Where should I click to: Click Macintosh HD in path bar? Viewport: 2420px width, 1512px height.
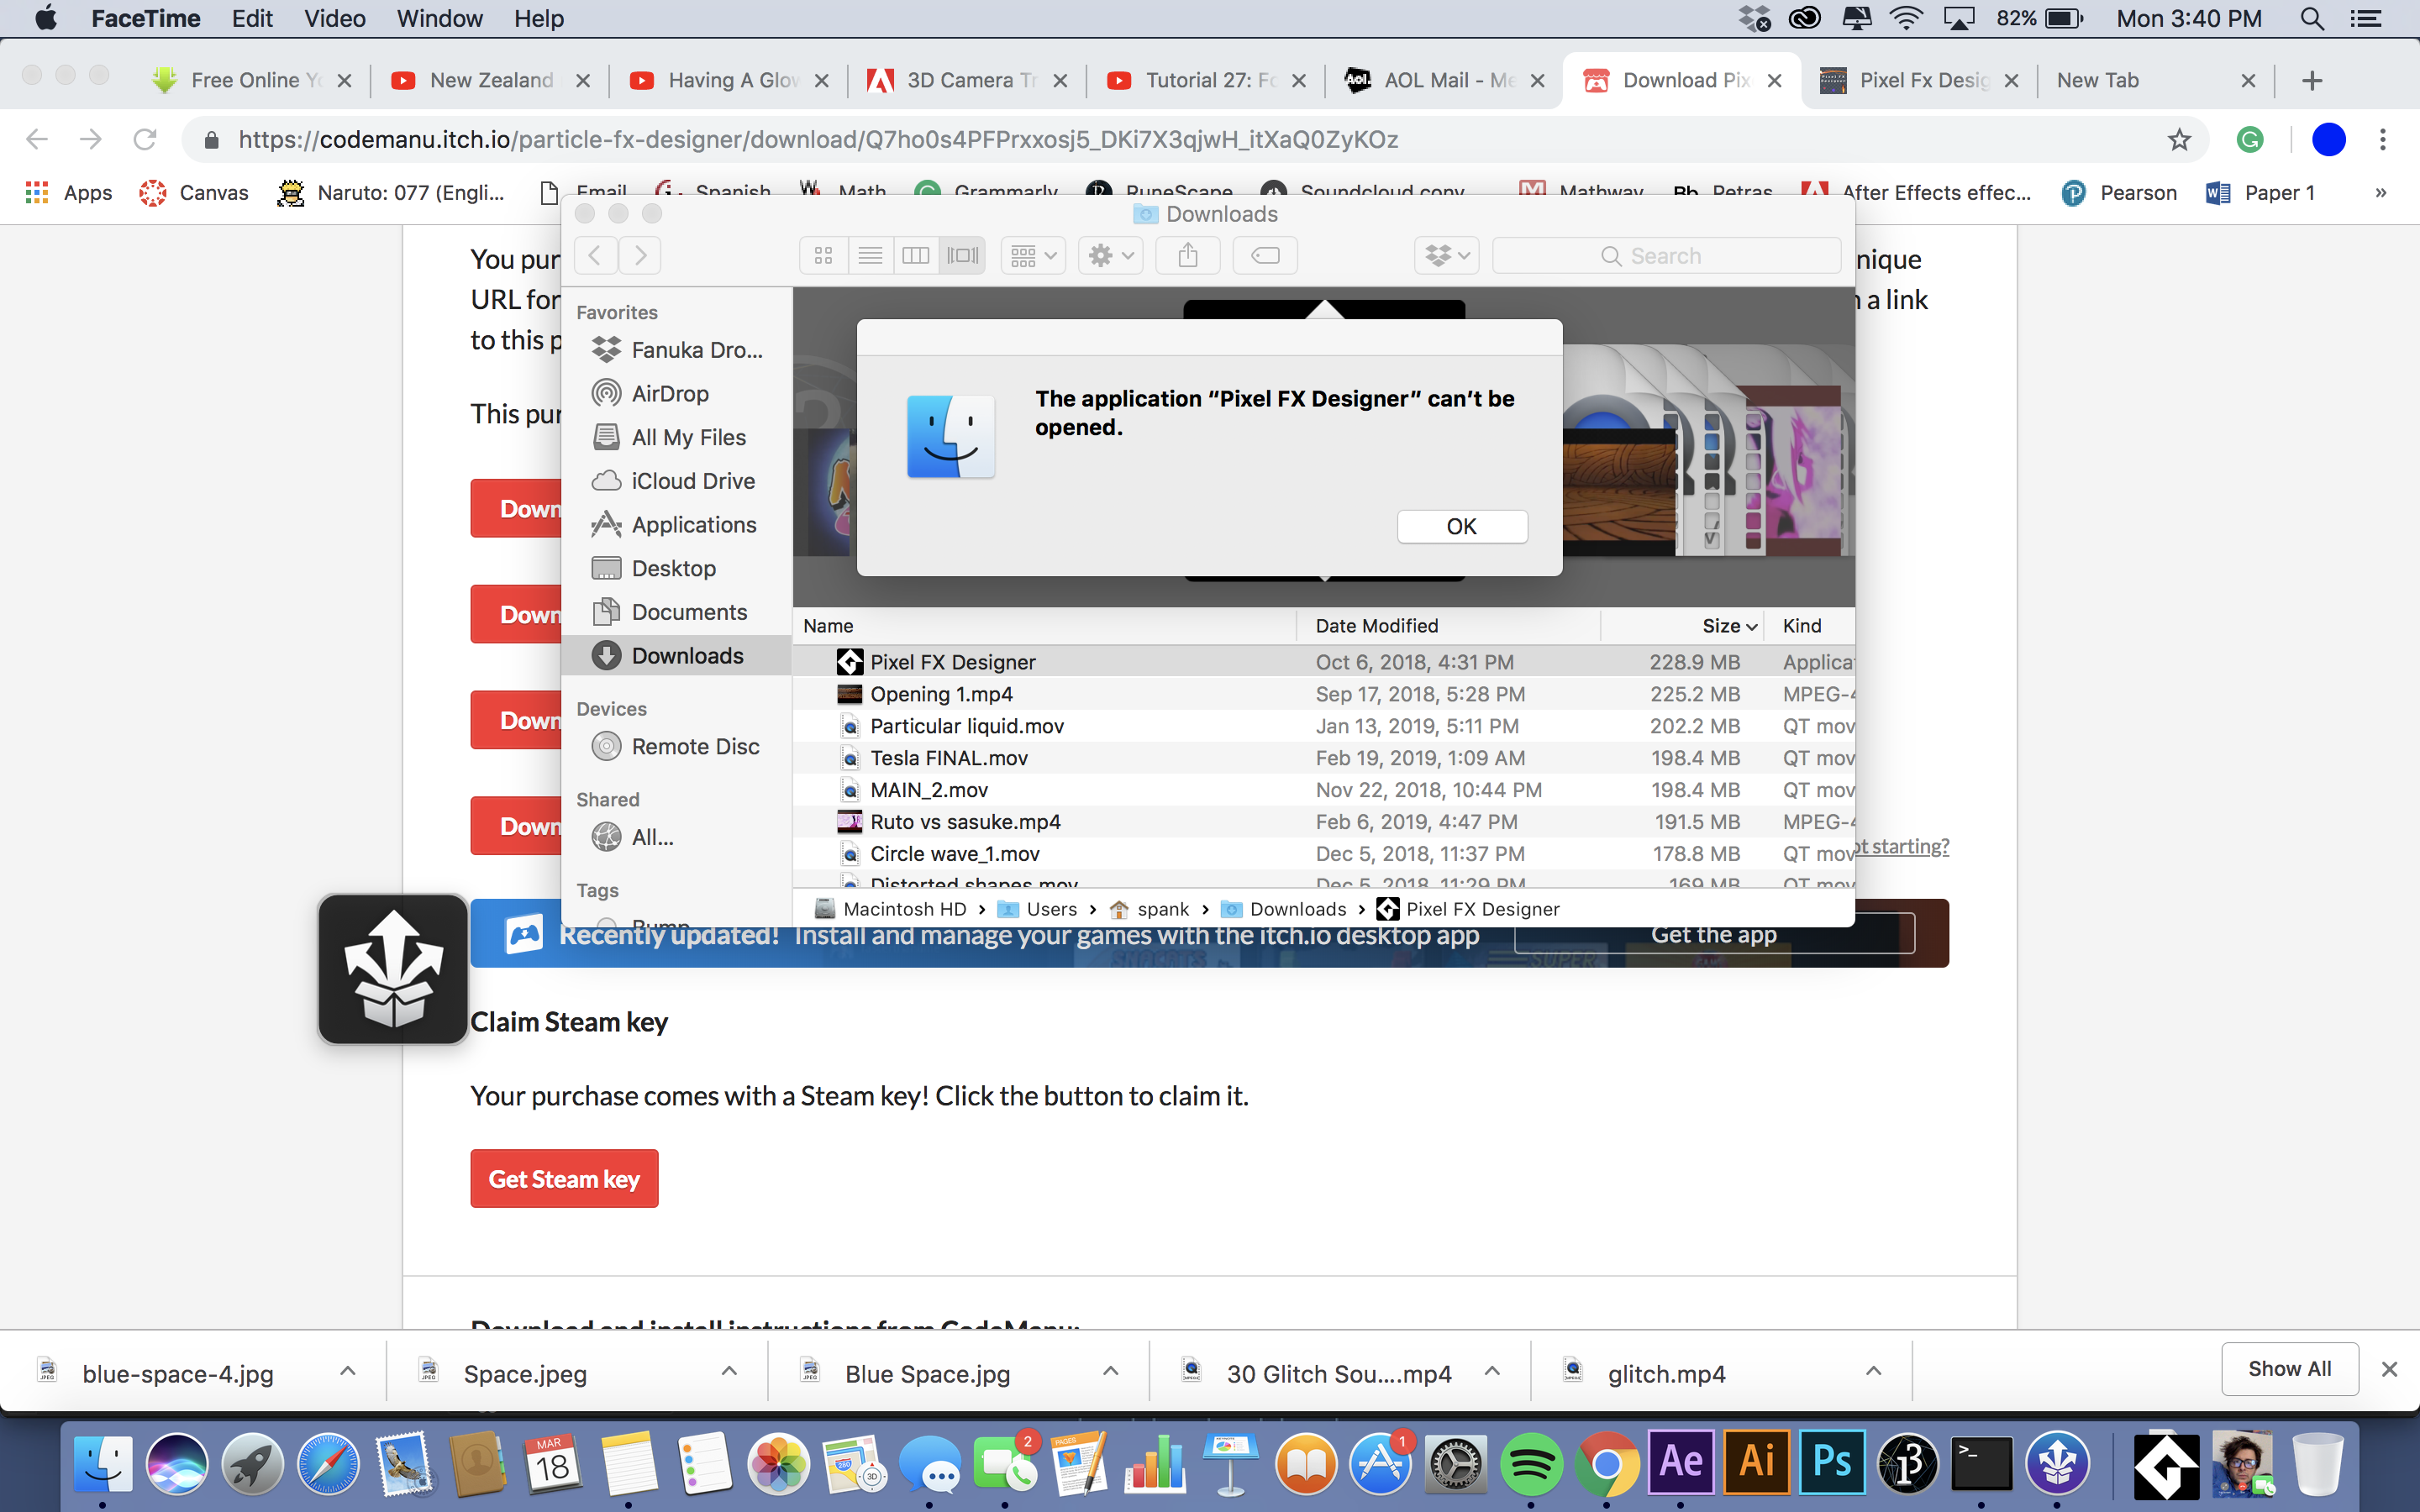tap(892, 909)
